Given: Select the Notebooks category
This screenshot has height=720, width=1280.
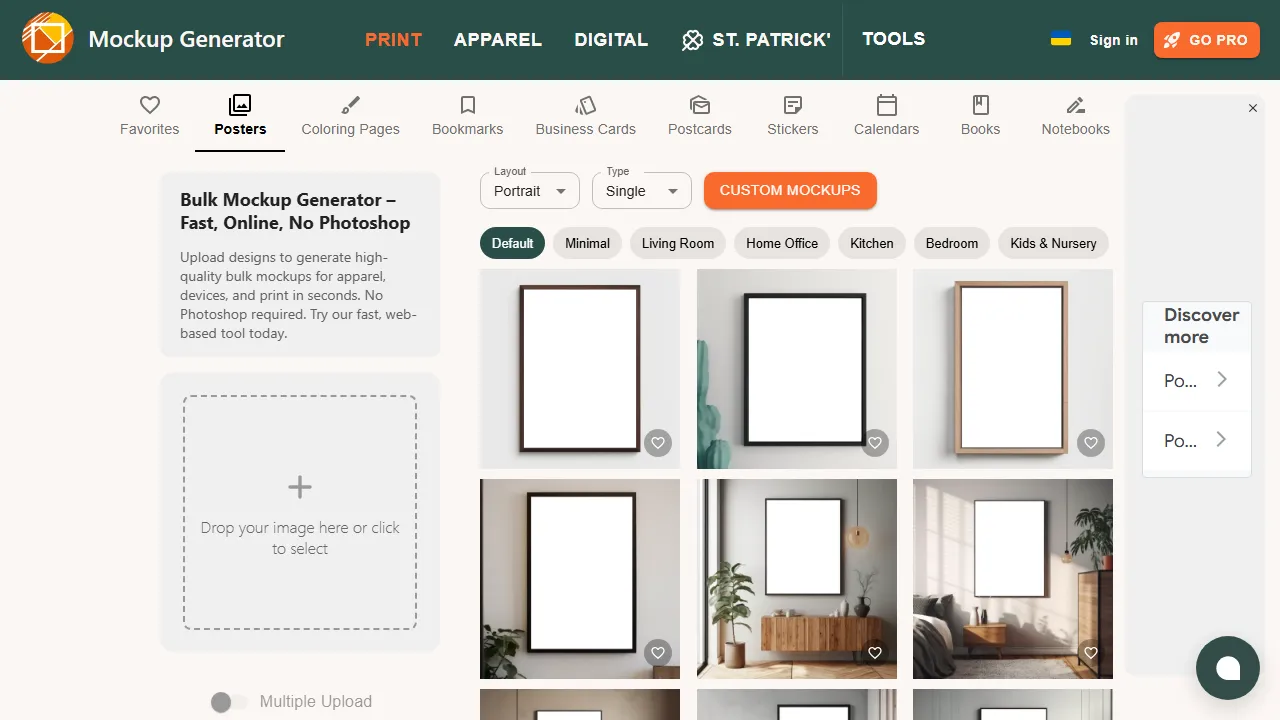Looking at the screenshot, I should tap(1075, 114).
